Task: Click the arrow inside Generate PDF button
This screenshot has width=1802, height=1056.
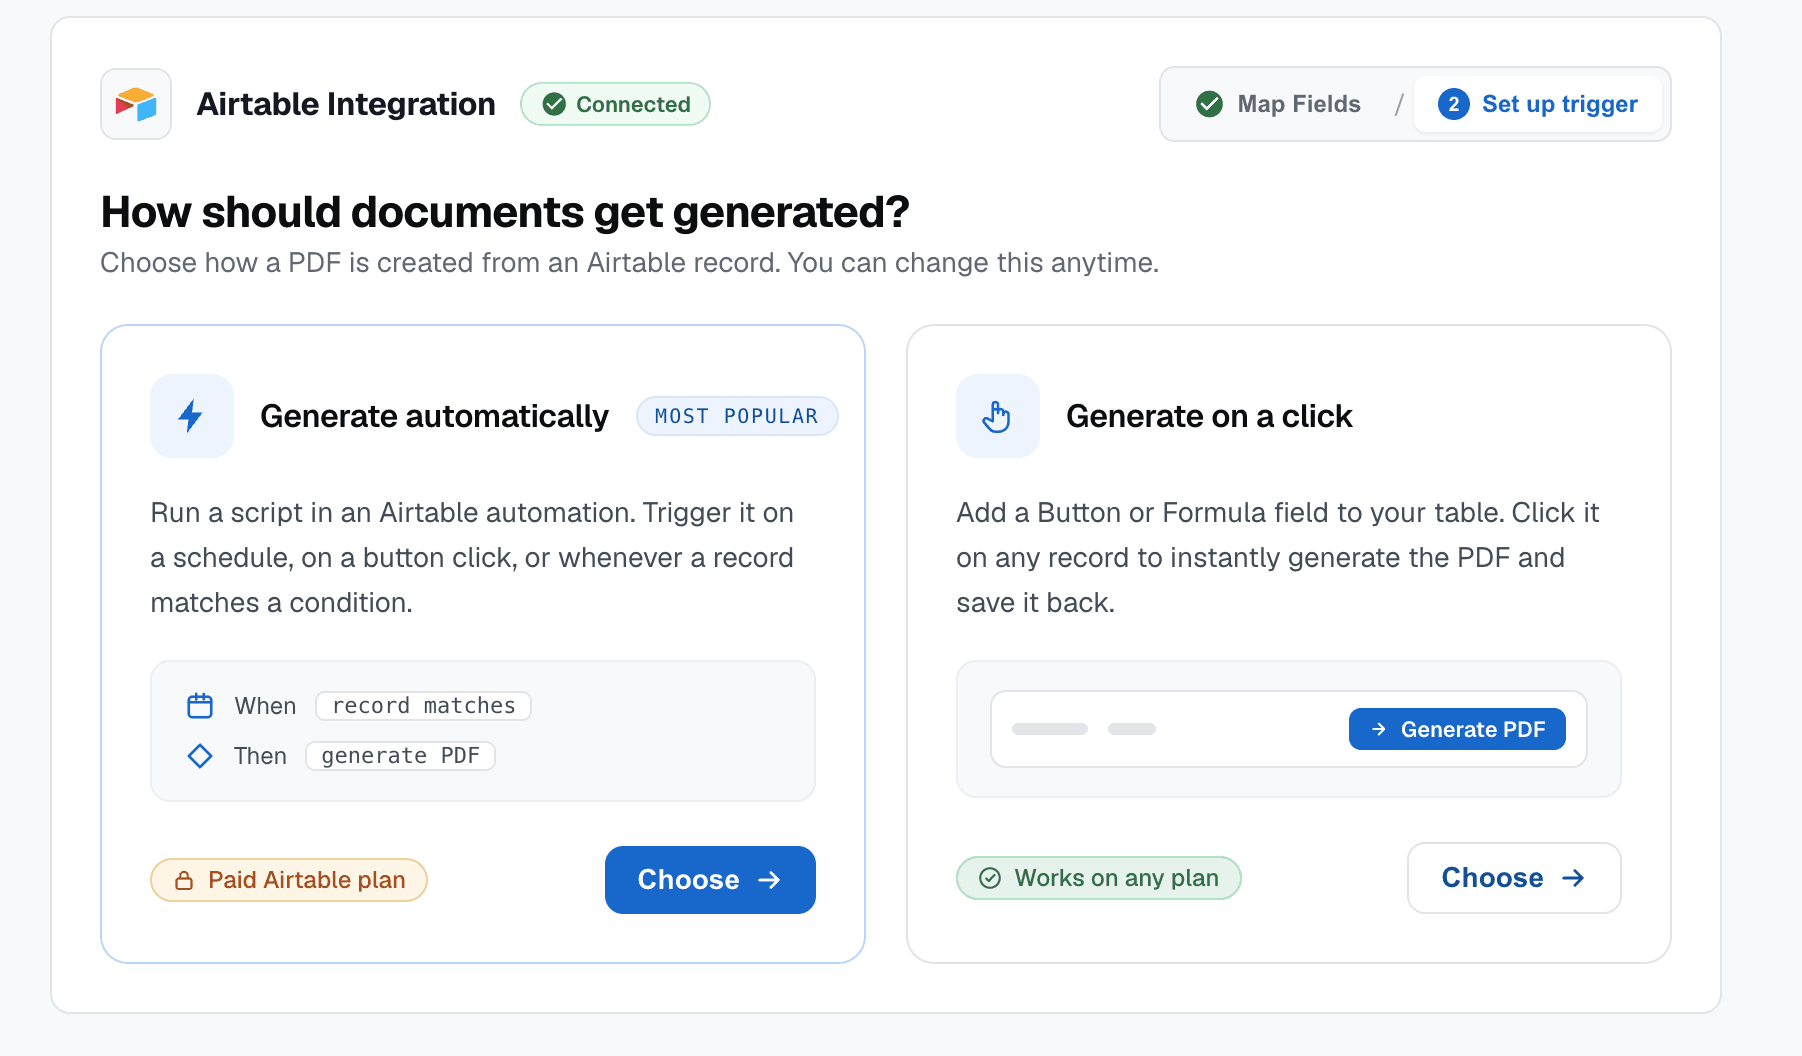Action: coord(1379,729)
